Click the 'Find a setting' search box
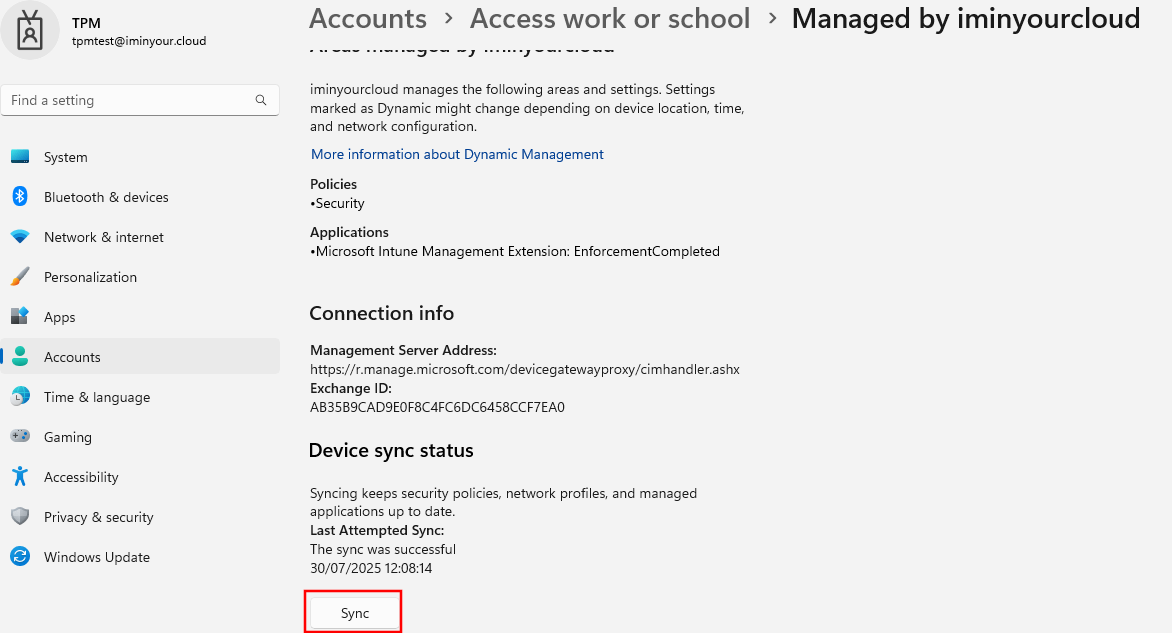The height and width of the screenshot is (633, 1172). pyautogui.click(x=130, y=100)
